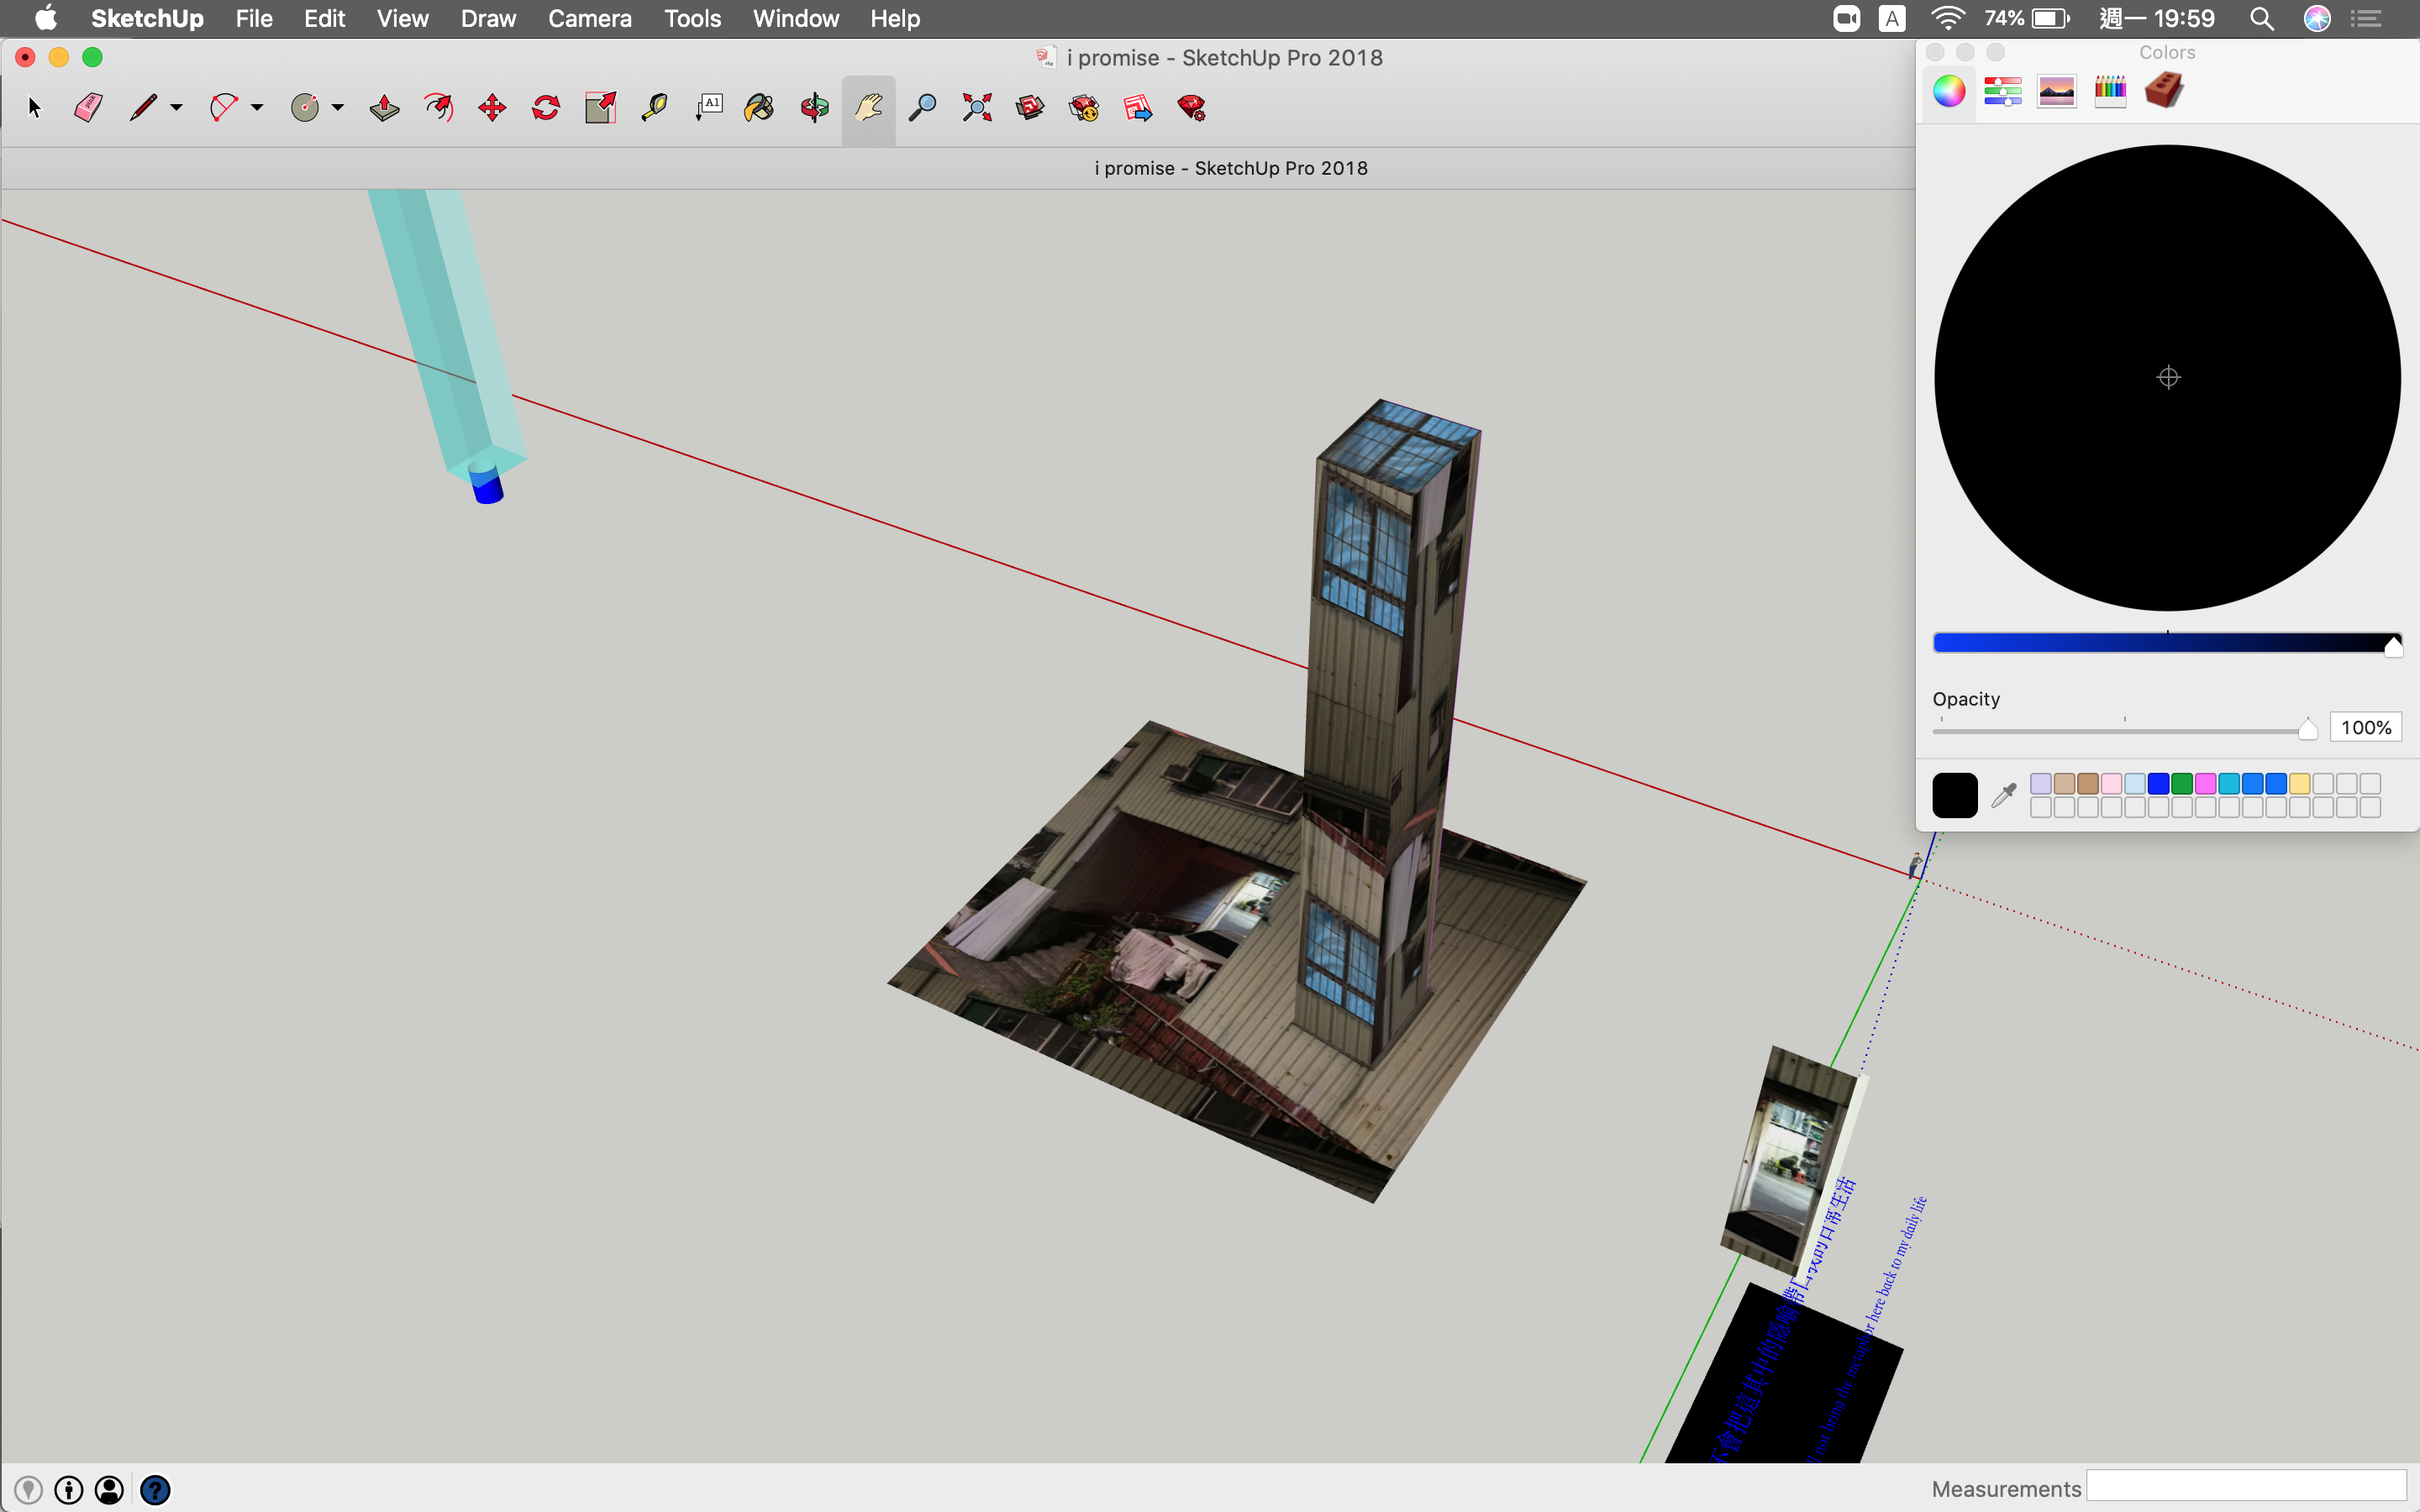Click the Measurements input field
Image resolution: width=2420 pixels, height=1512 pixels.
(x=2246, y=1487)
